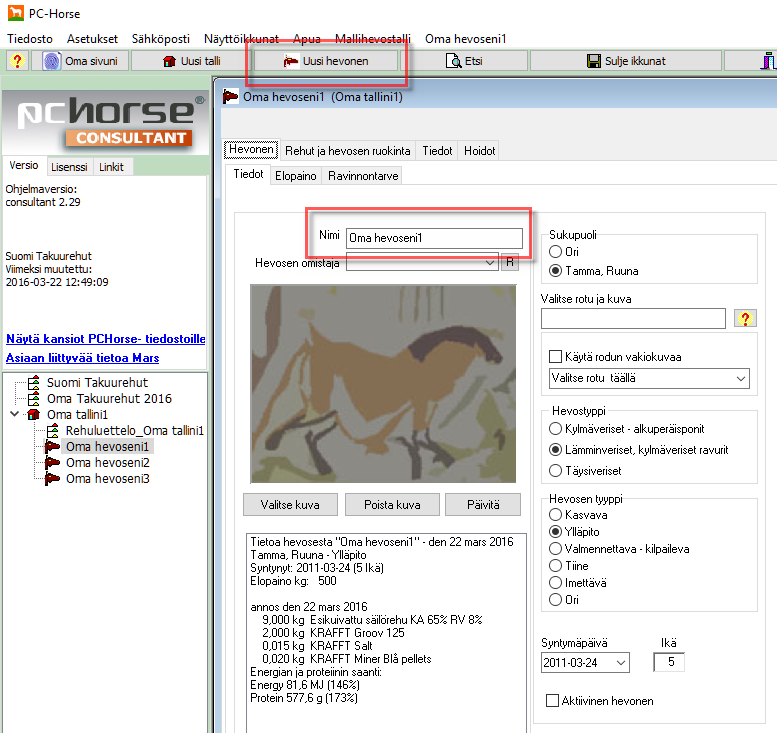This screenshot has width=777, height=733.
Task: Open the Valitse rotu täällä dropdown
Action: pyautogui.click(x=649, y=378)
